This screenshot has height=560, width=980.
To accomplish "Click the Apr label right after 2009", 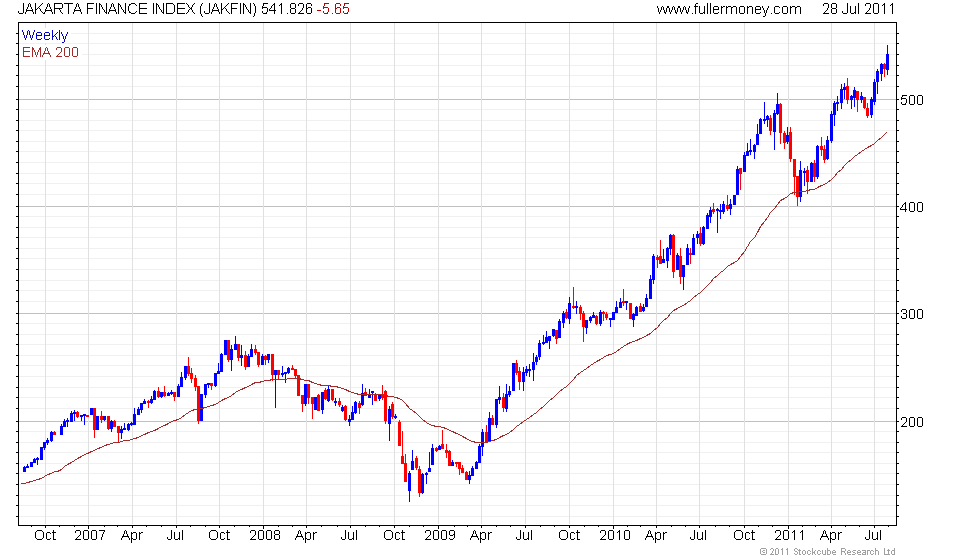I will tap(481, 536).
